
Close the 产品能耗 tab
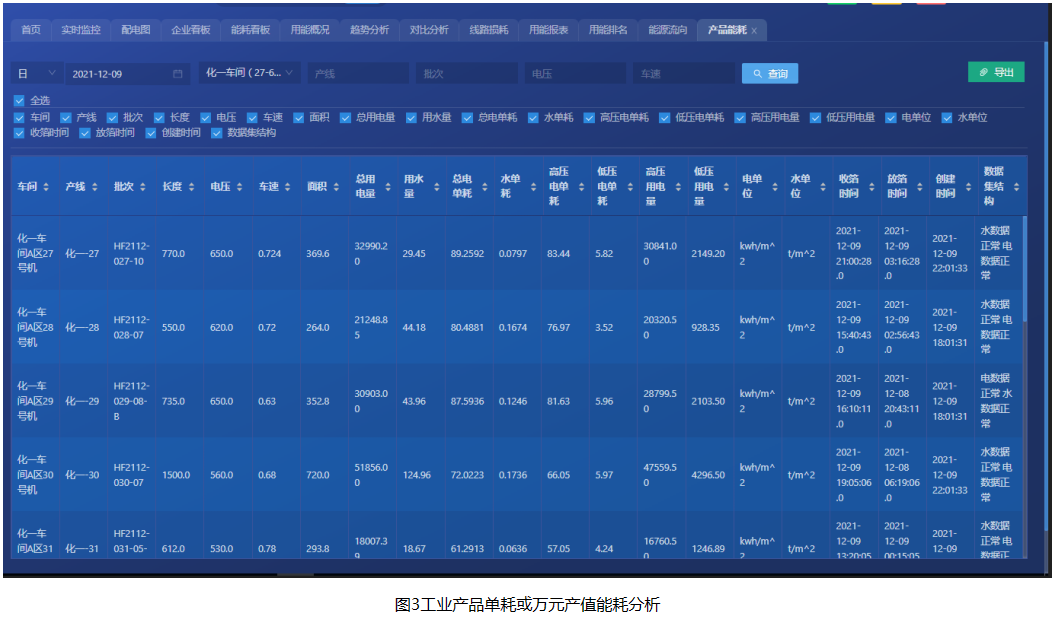coord(754,30)
